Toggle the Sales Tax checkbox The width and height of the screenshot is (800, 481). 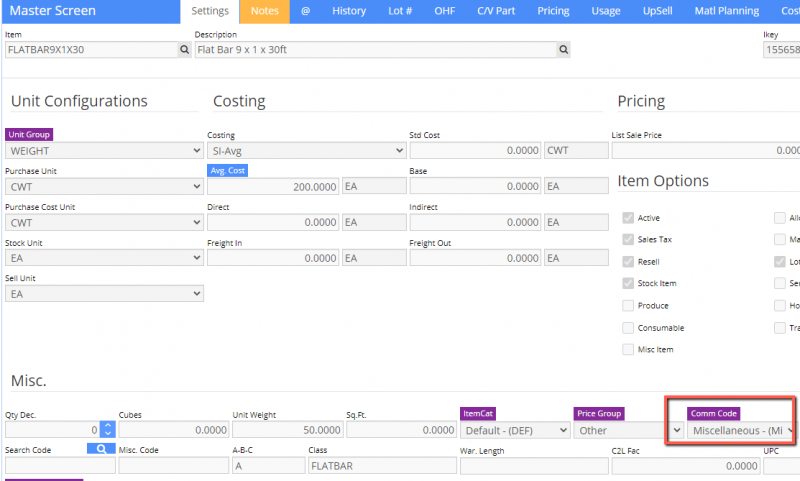(628, 239)
